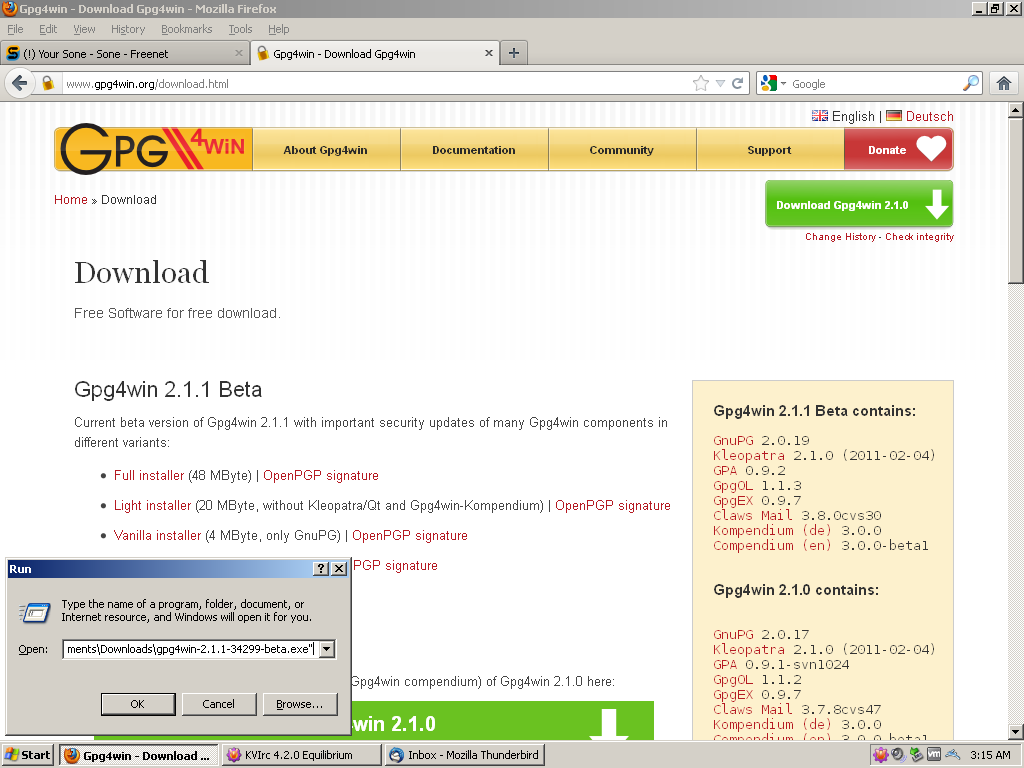The height and width of the screenshot is (768, 1024).
Task: Close the Gpg4win download tab
Action: click(x=488, y=53)
